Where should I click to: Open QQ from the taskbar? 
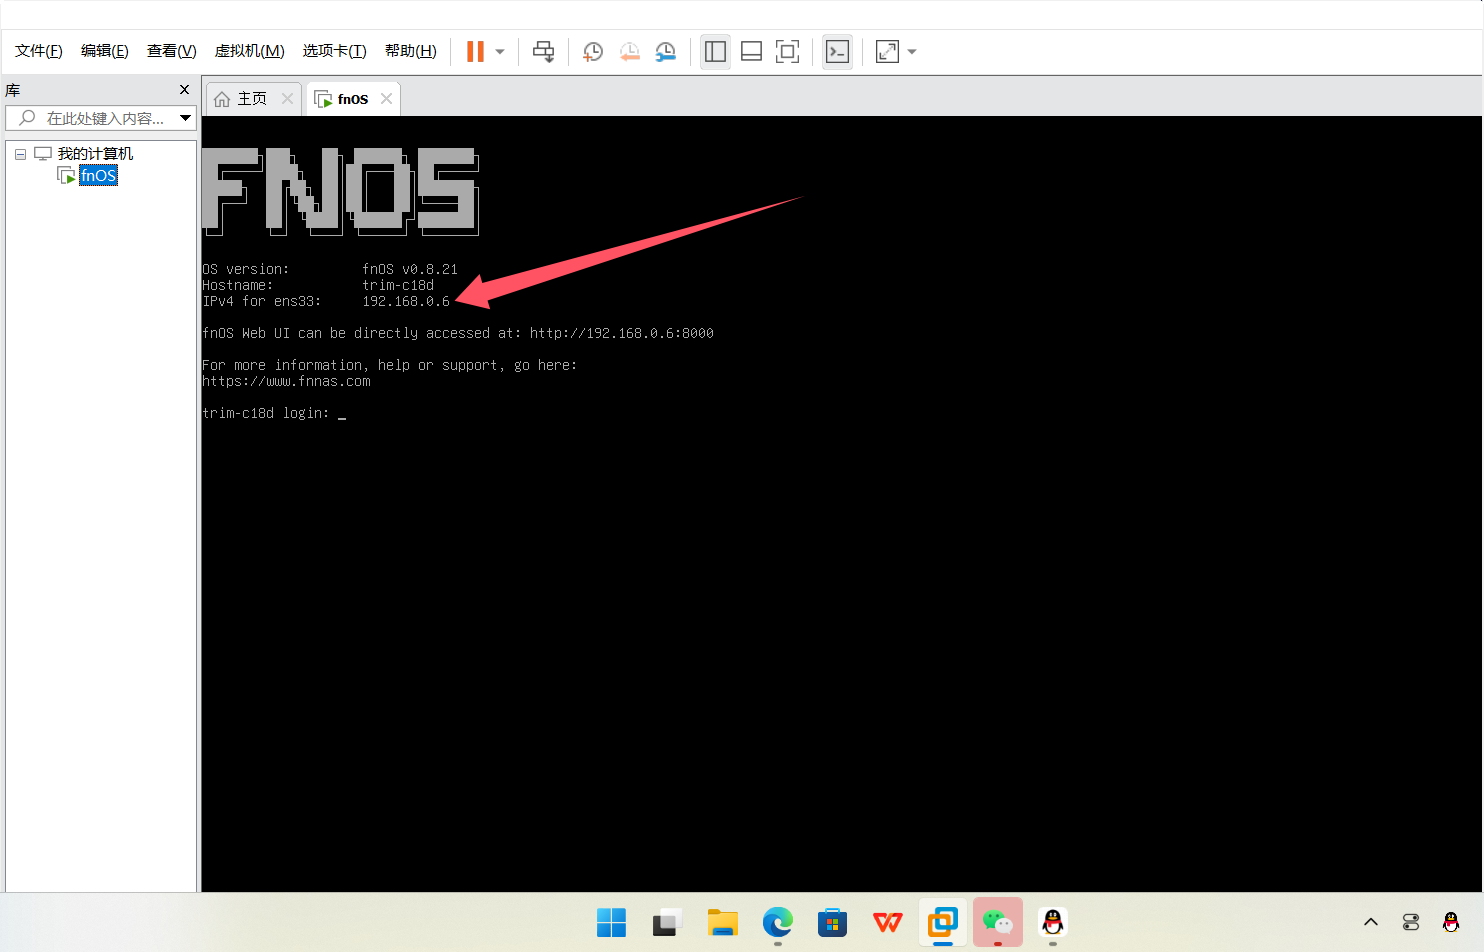tap(1053, 922)
